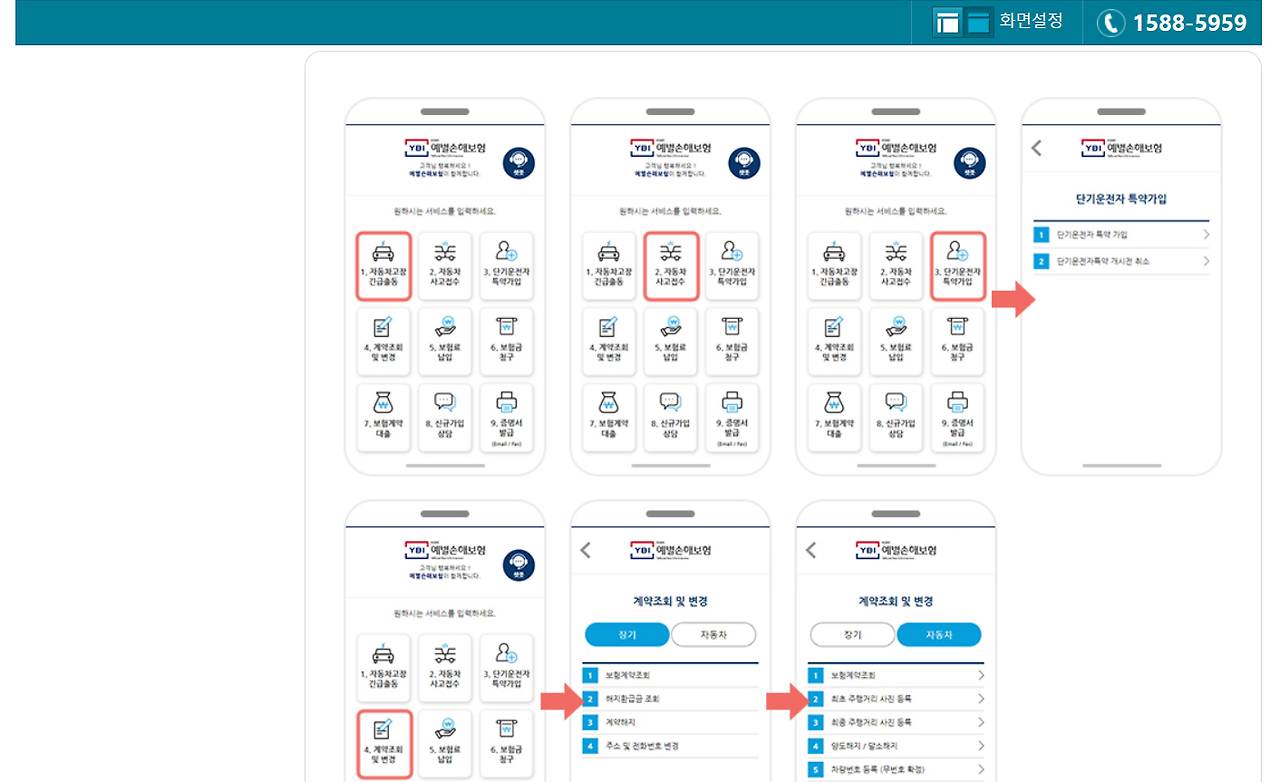
Task: Open the chatbot icon in the mockup highlighting 사고접수
Action: point(744,162)
